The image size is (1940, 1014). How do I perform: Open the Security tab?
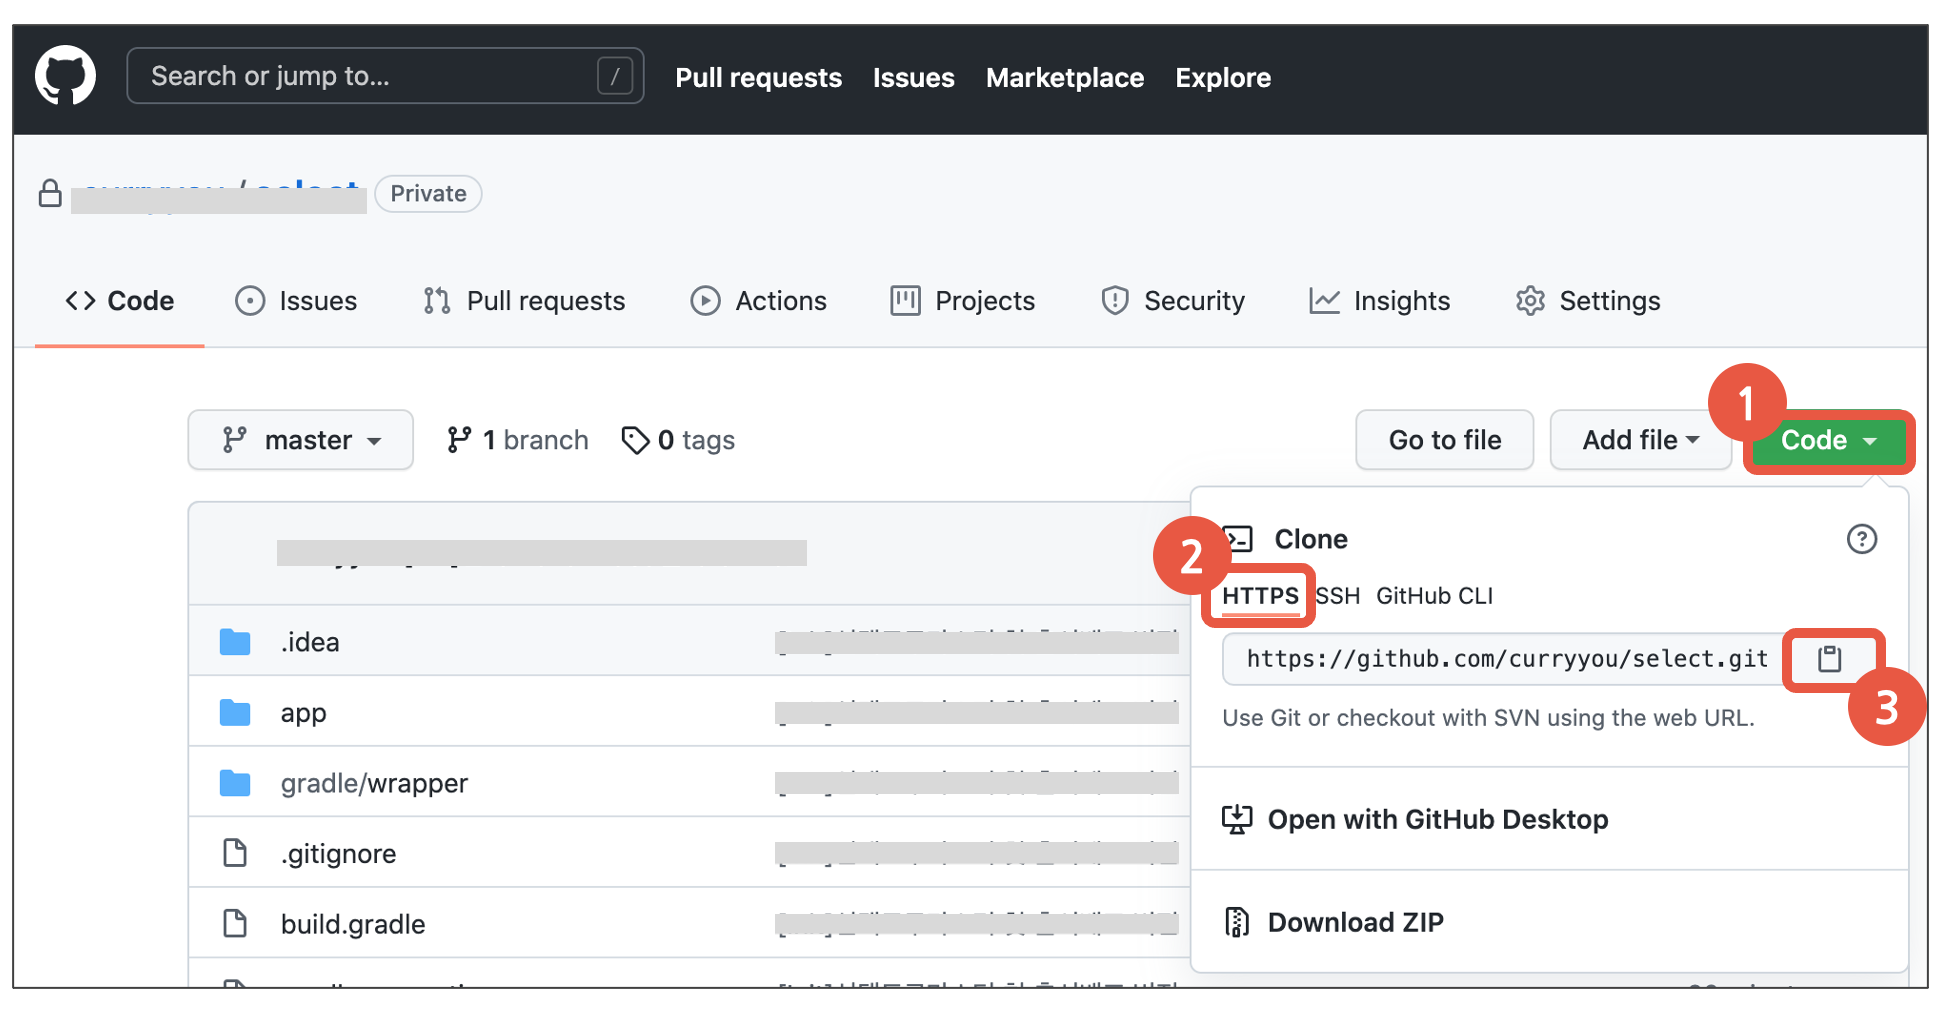click(1172, 301)
